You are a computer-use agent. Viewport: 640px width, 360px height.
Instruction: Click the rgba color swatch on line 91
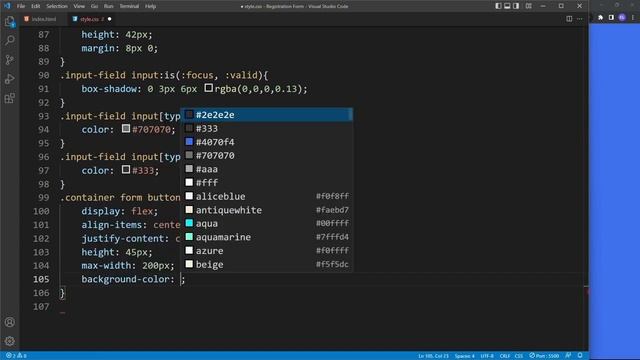(x=208, y=88)
